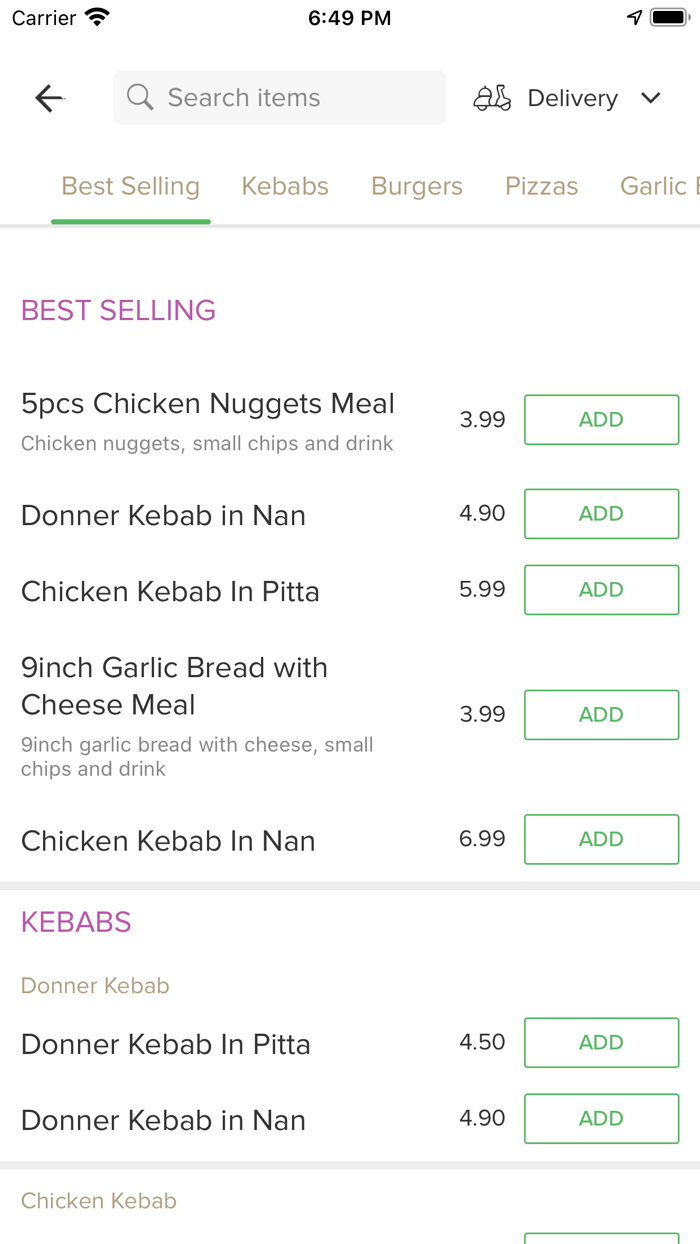Add Donner Kebab In Pitta for 4.50
Image resolution: width=700 pixels, height=1244 pixels.
[601, 1043]
